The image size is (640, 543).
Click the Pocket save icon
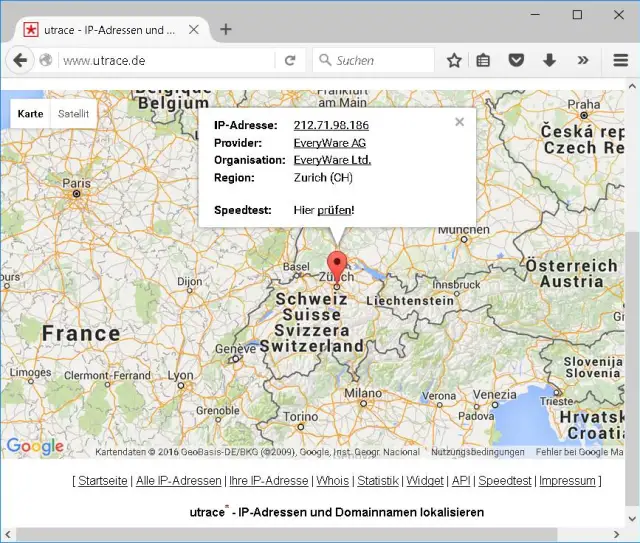(516, 61)
